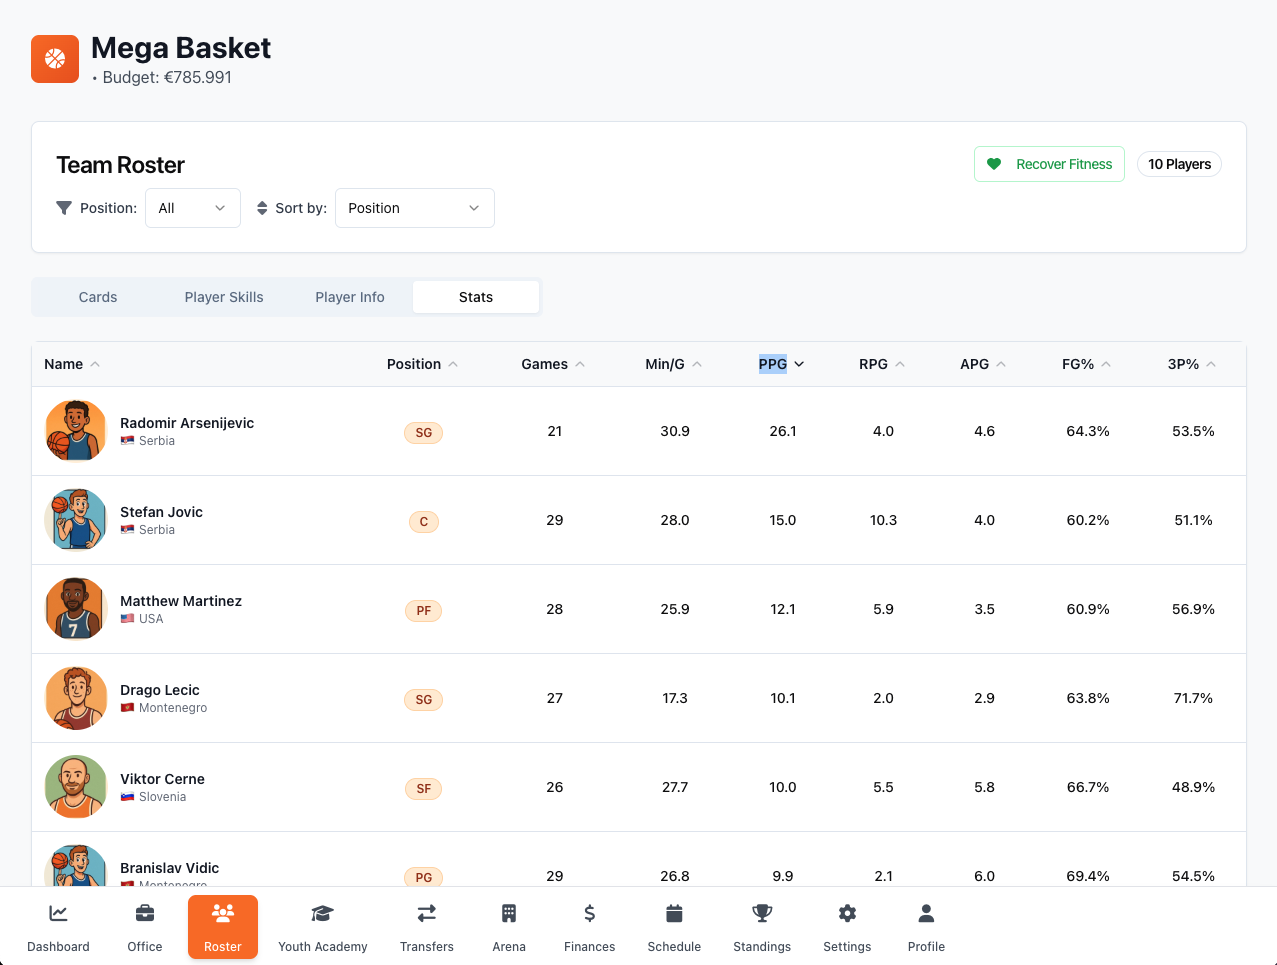Screen dimensions: 1277x965
Task: Click the Mega Basket basketball logo
Action: [x=55, y=59]
